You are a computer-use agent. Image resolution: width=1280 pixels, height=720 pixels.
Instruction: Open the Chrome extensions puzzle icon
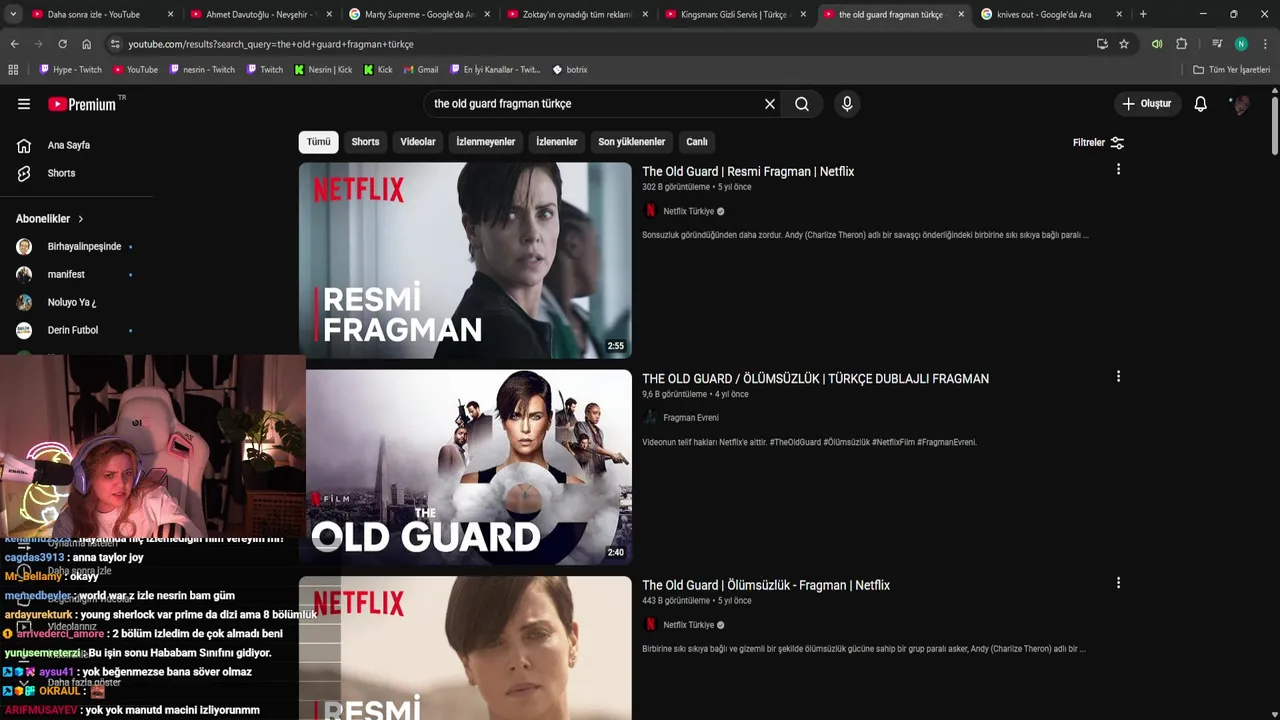pos(1181,44)
